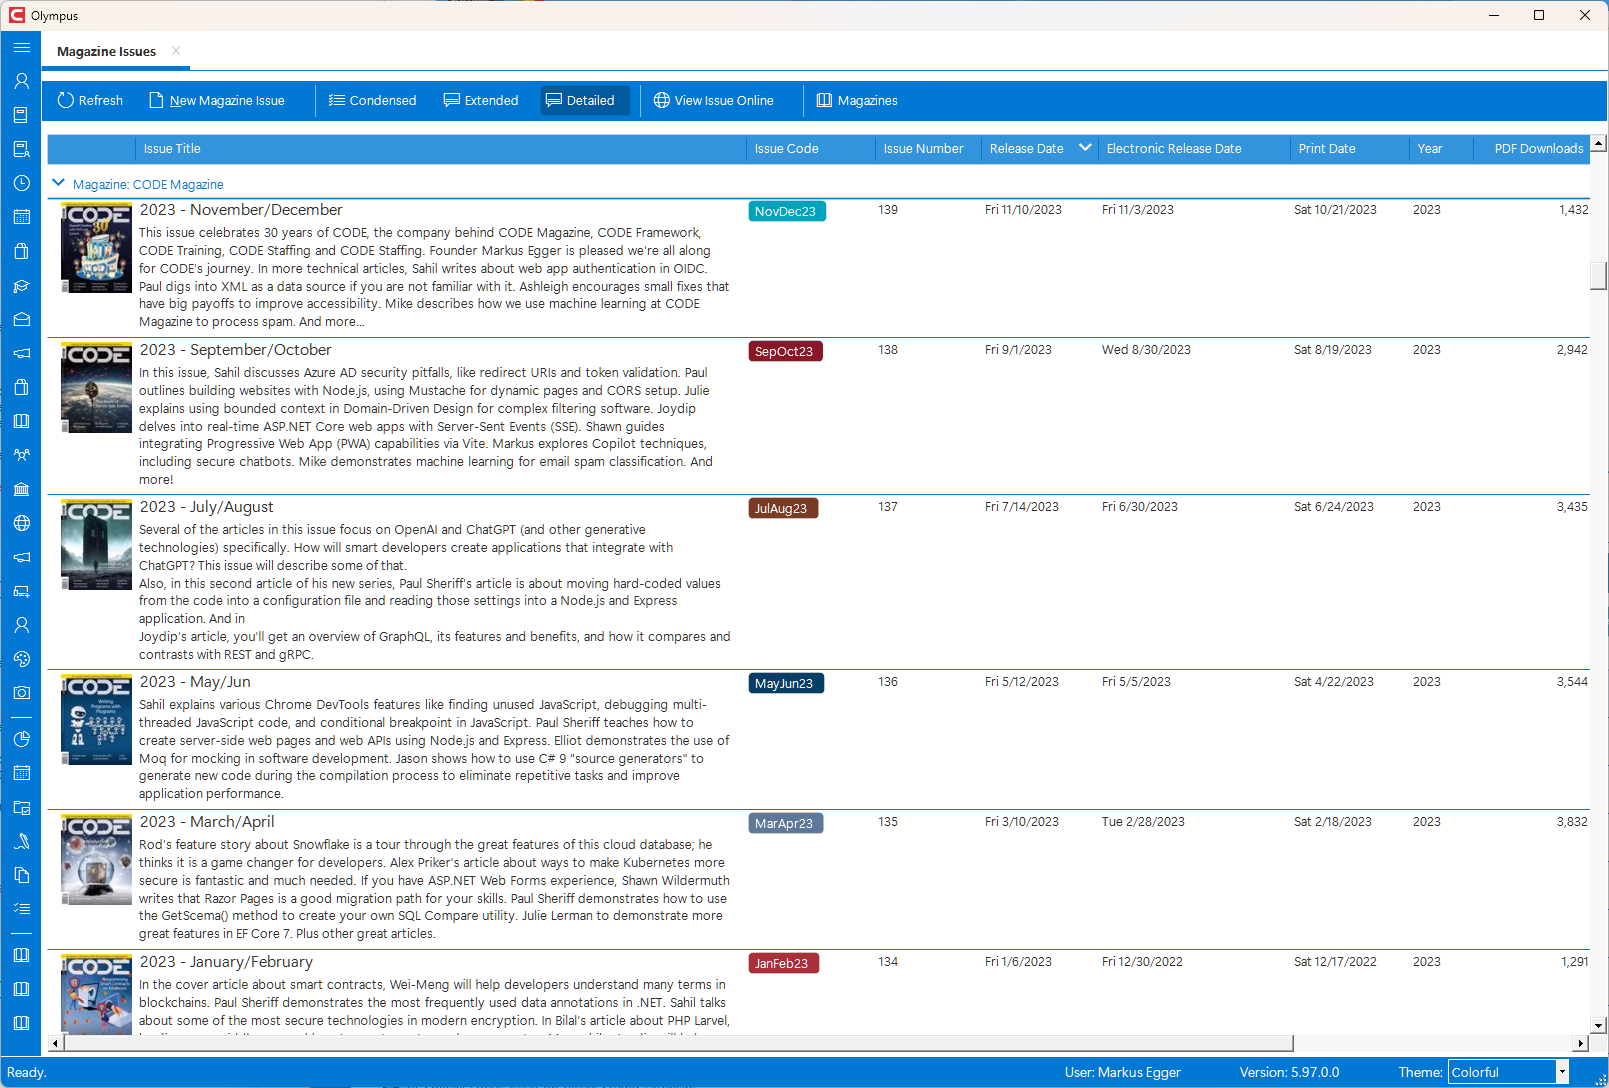Open the graduation cap sidebar icon

(x=21, y=285)
